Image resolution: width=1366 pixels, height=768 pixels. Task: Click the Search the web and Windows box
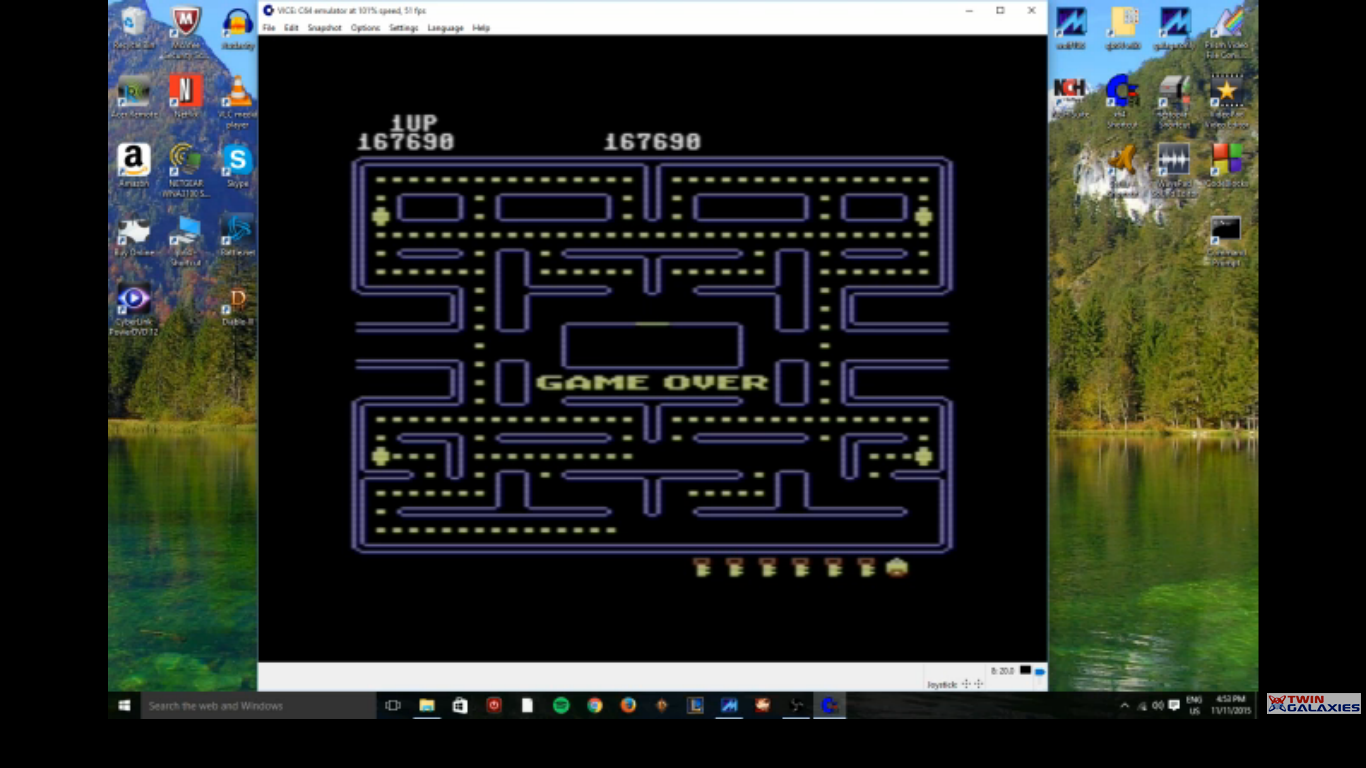pos(258,705)
